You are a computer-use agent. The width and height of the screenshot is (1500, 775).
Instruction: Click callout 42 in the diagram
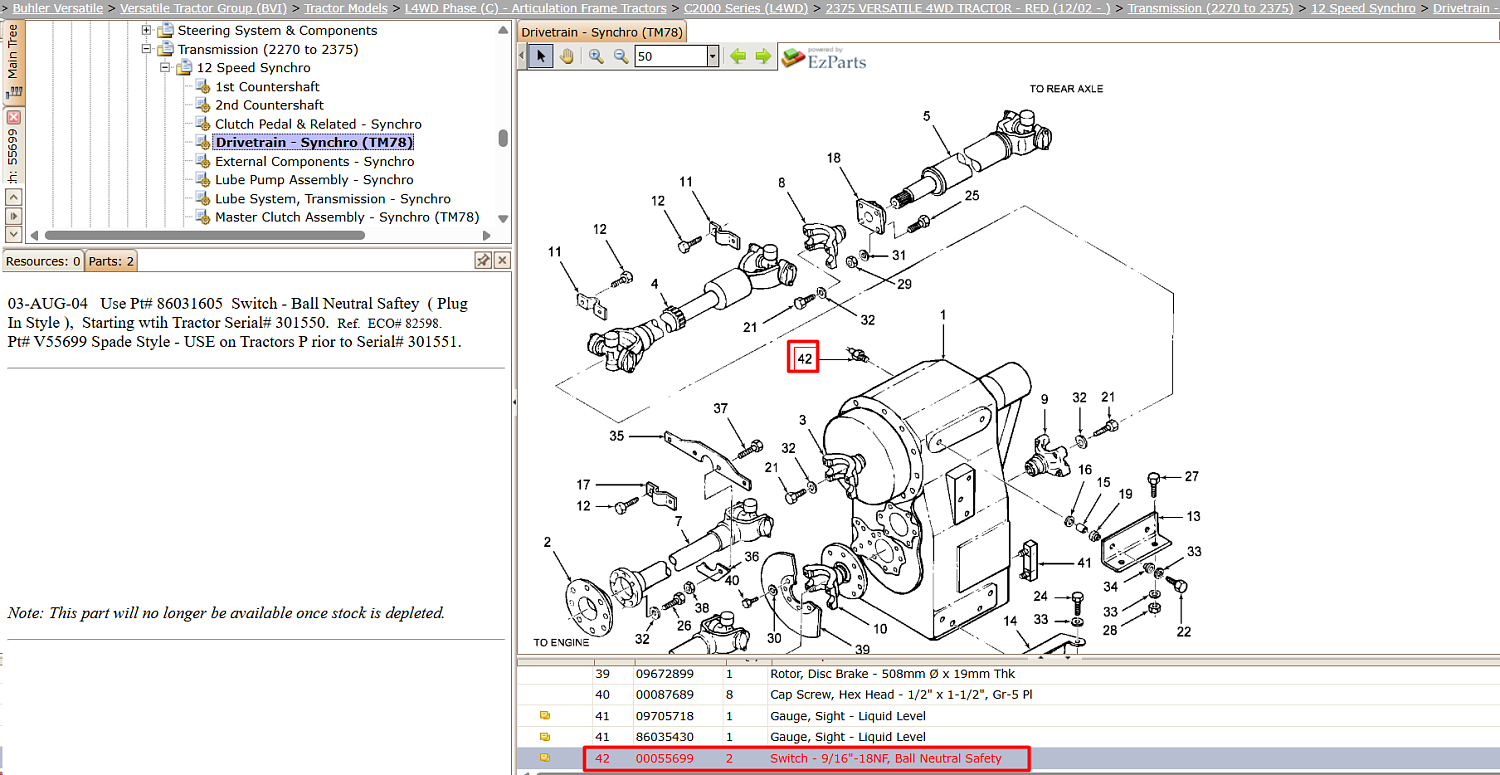[804, 358]
